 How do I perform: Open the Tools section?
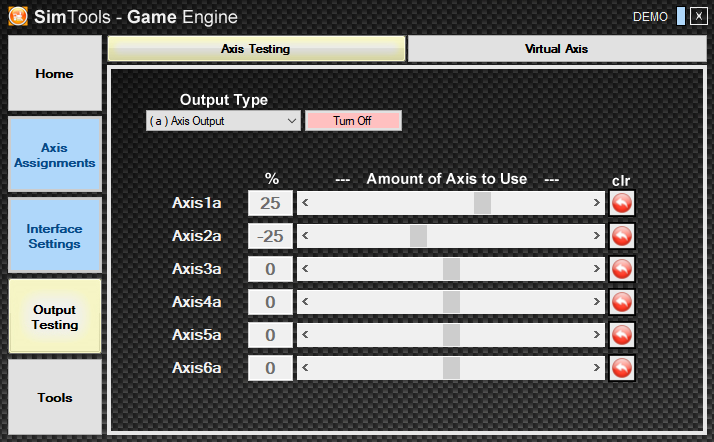point(55,397)
